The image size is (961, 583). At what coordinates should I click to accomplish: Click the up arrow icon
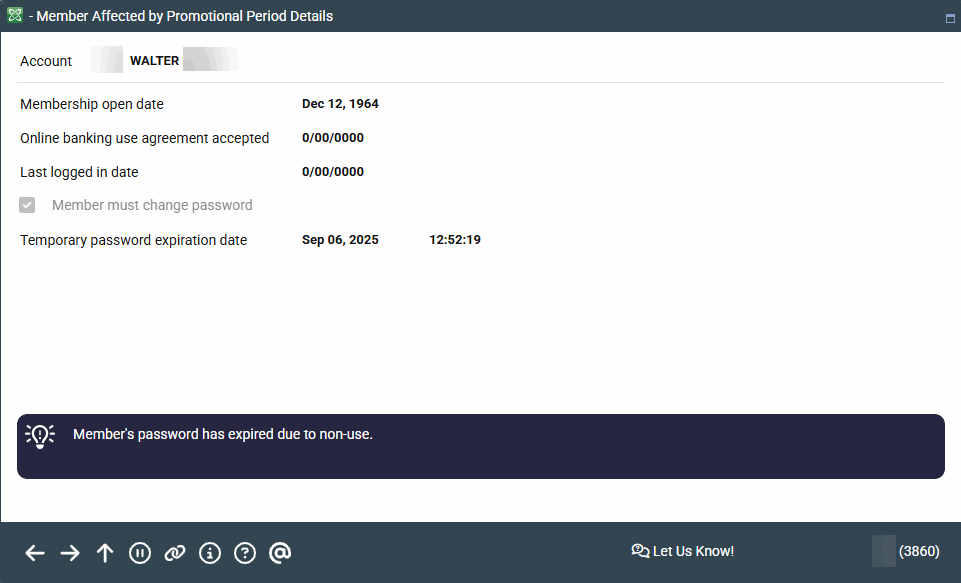105,553
